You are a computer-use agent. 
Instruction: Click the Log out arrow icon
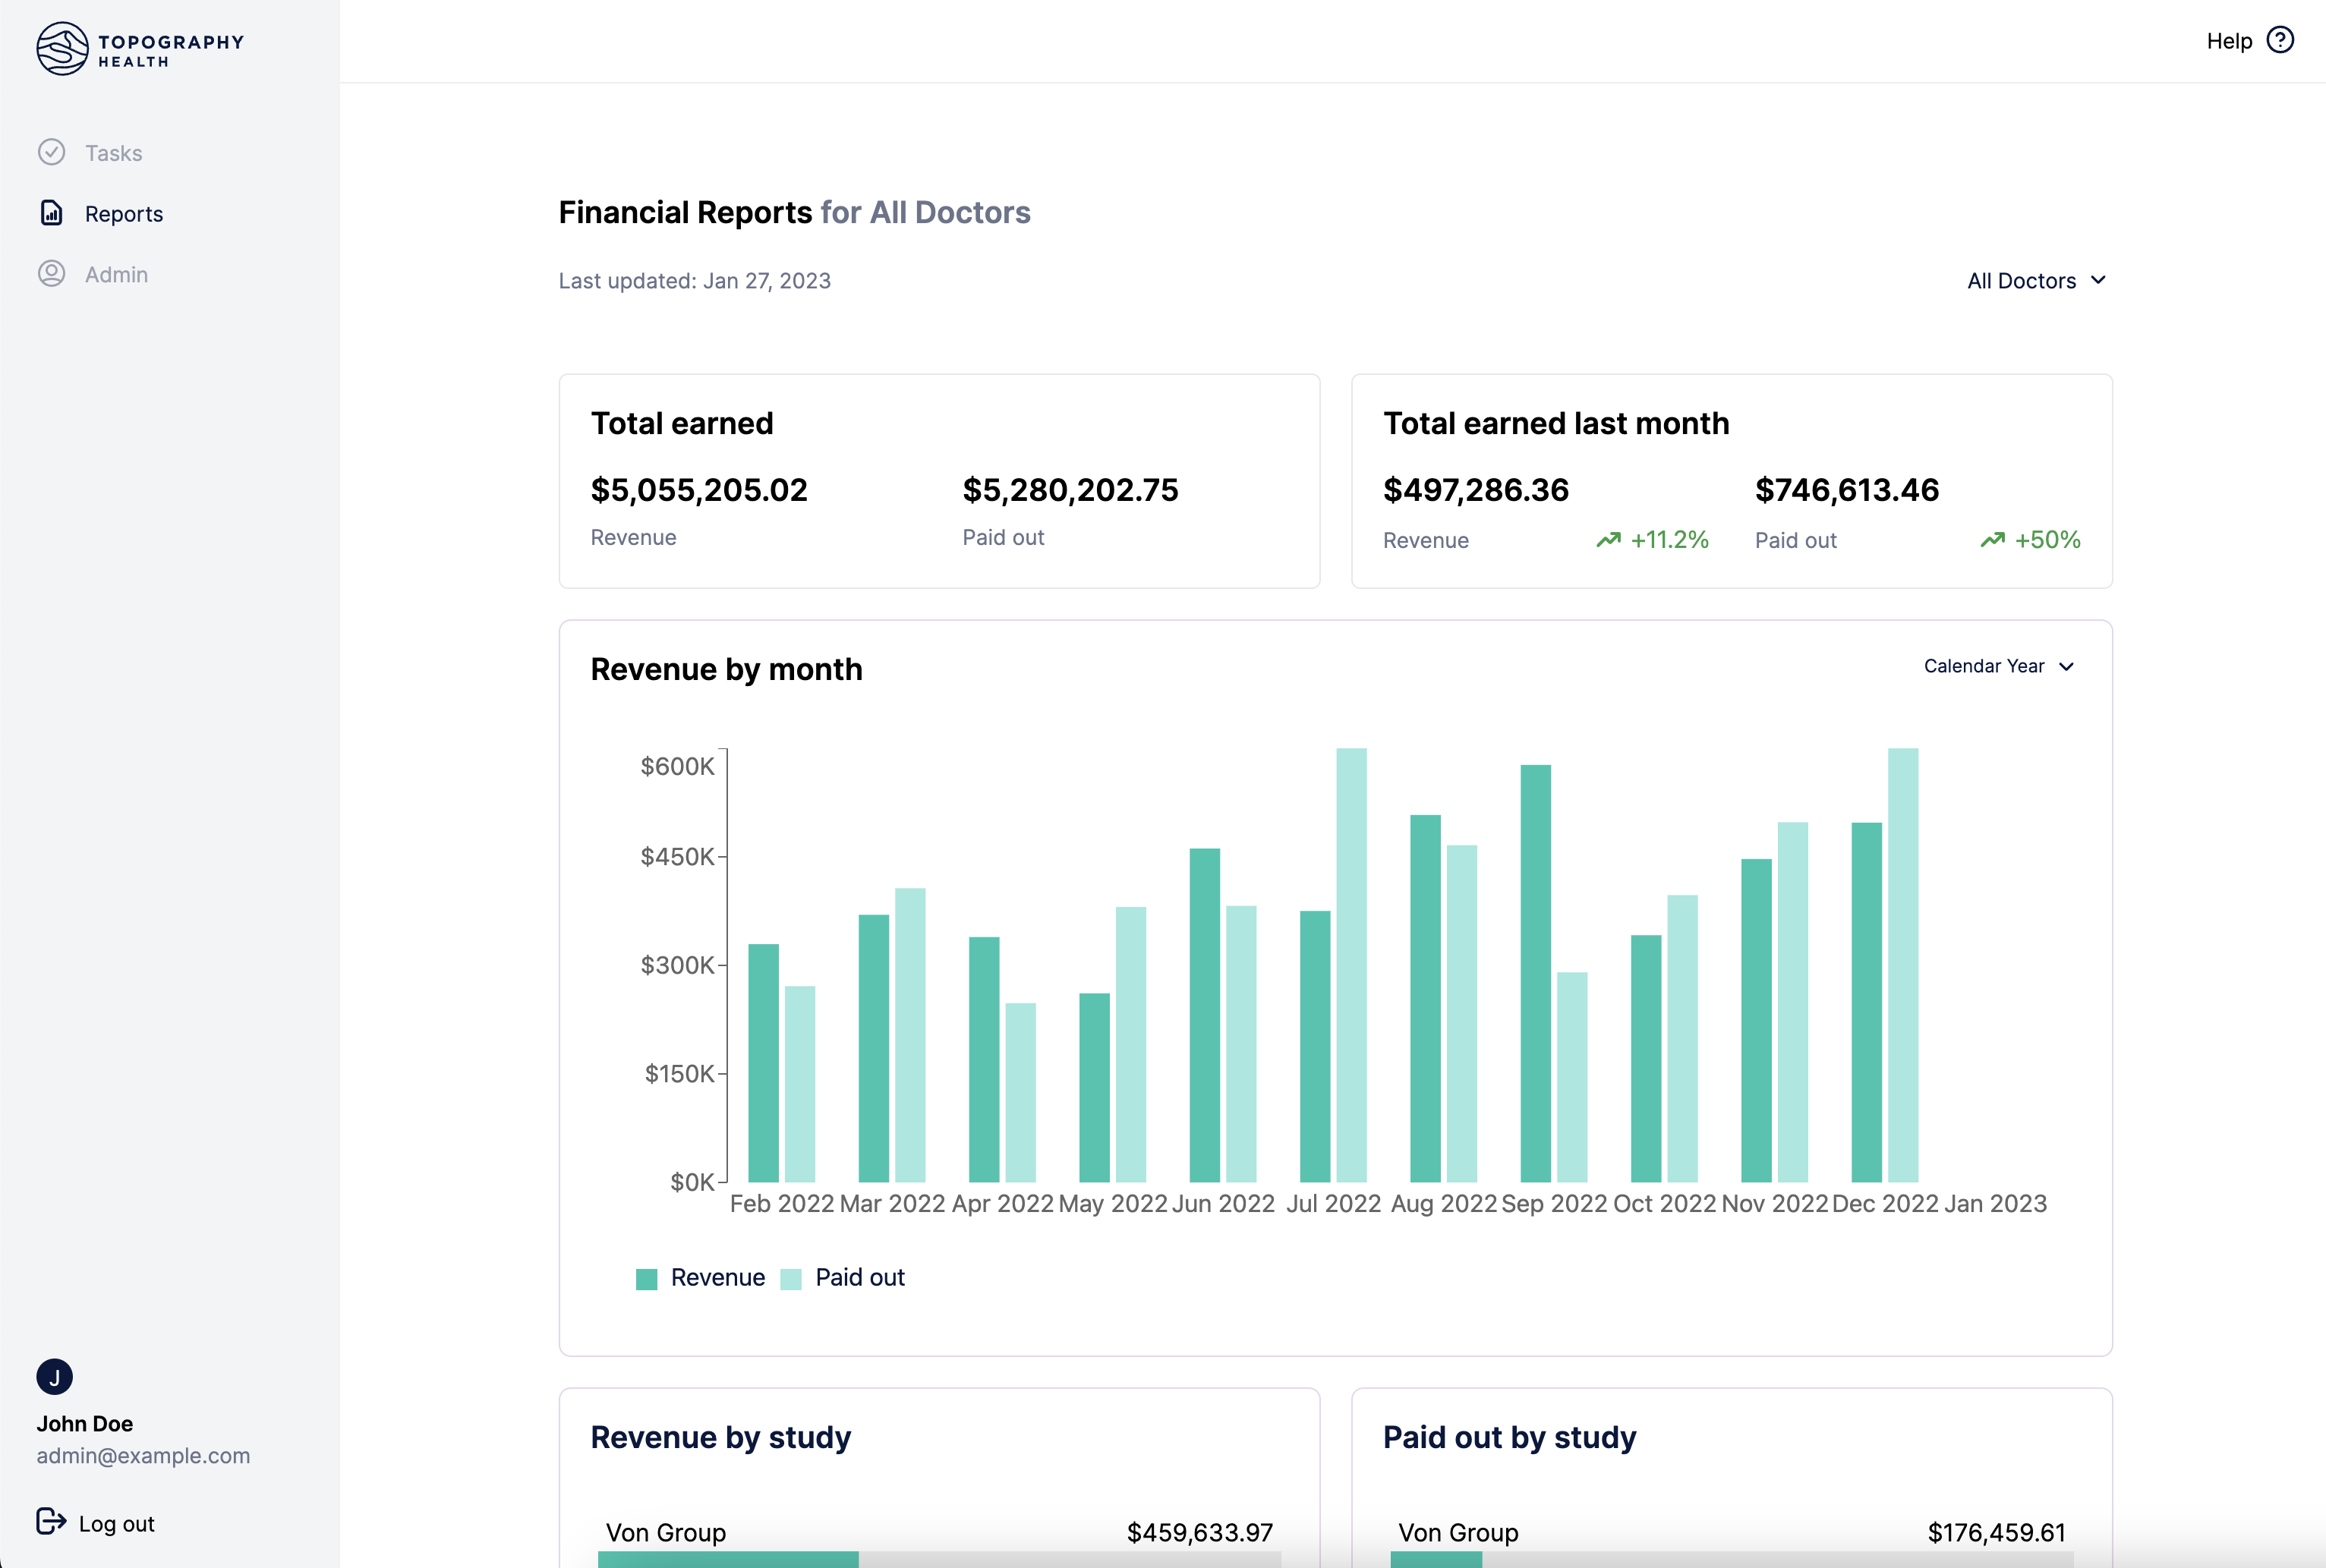(x=51, y=1522)
